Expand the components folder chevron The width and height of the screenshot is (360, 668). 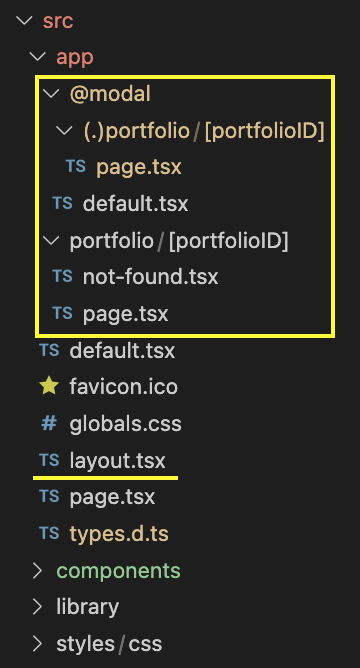(x=37, y=570)
